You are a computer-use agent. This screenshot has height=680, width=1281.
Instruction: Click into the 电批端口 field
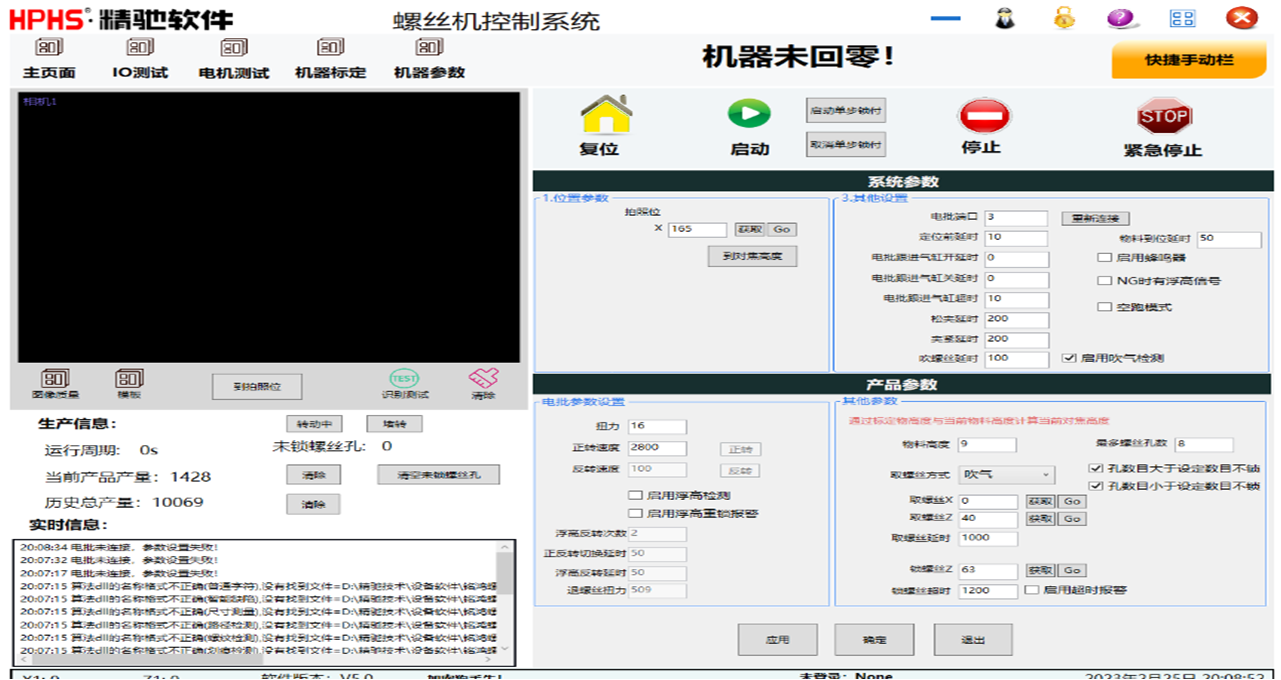(x=1016, y=217)
